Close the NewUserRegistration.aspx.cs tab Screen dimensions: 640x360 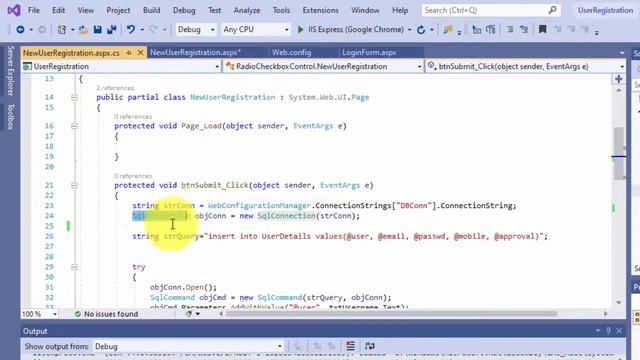(140, 53)
